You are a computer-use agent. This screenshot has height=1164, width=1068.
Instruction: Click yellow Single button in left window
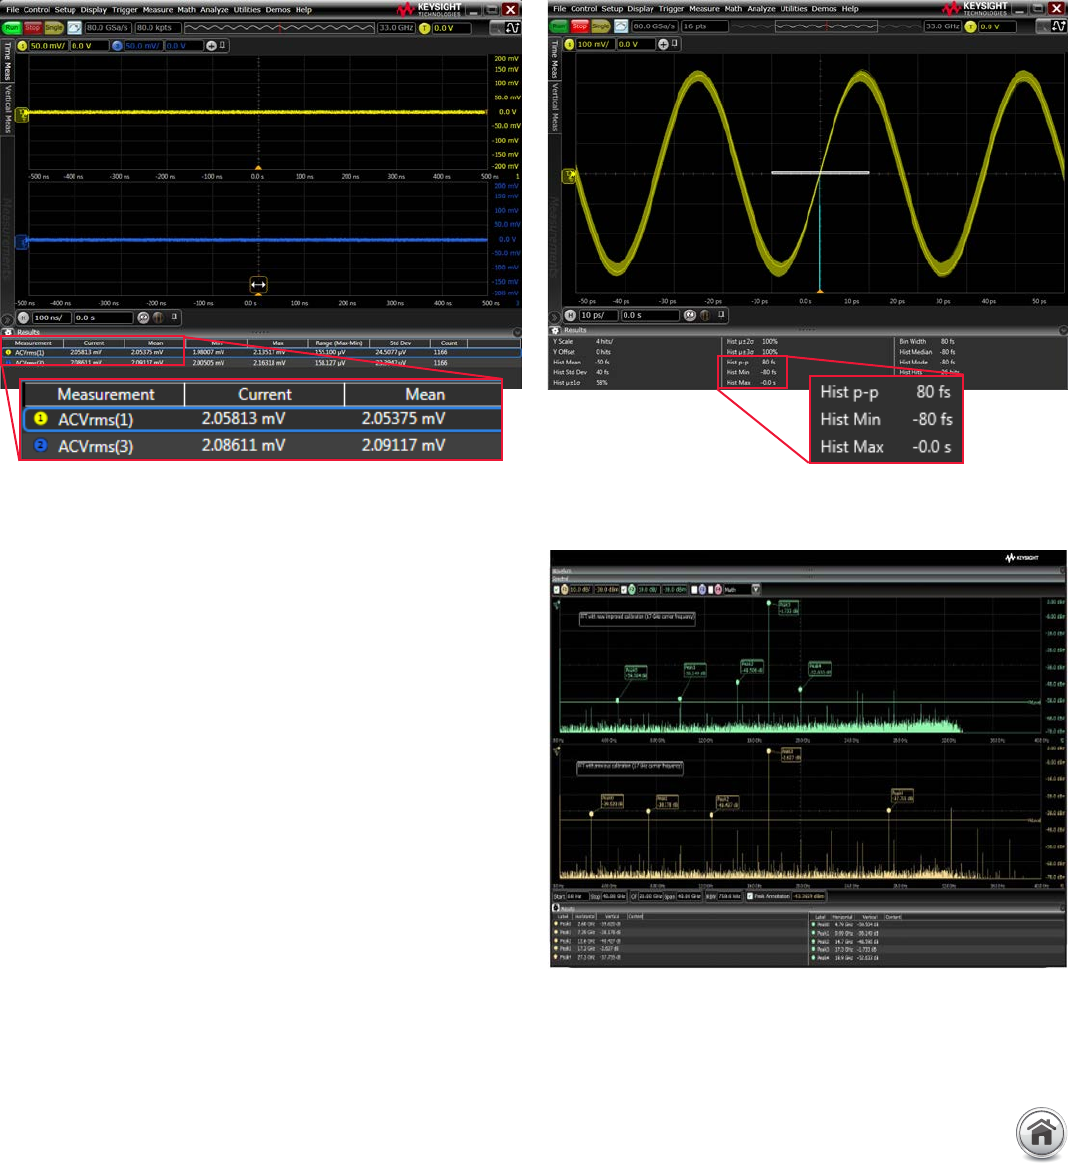[x=54, y=27]
